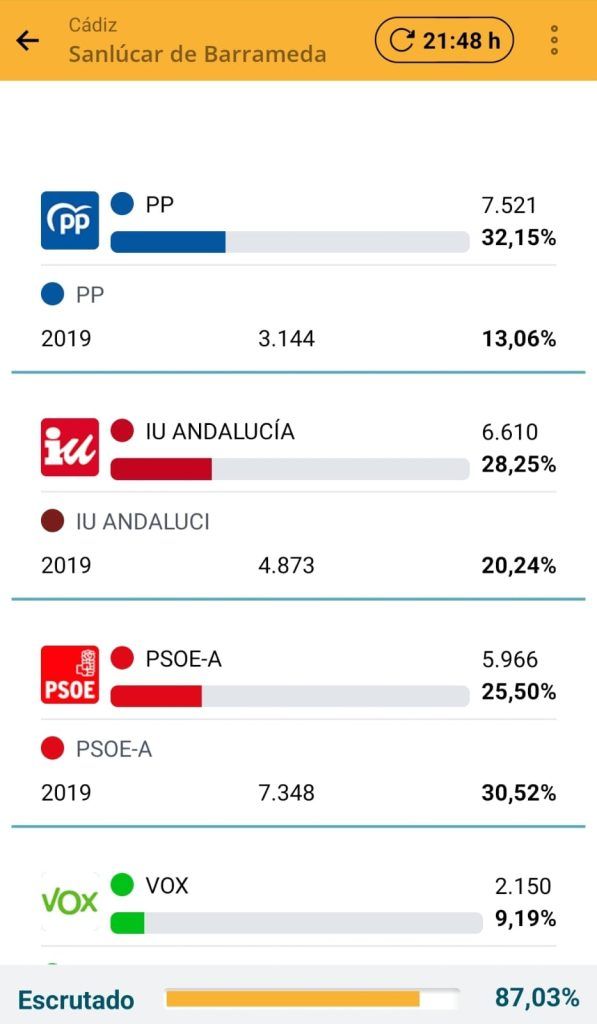Image resolution: width=597 pixels, height=1024 pixels.
Task: Click the dark red IU ANDALUCI 2019 dot
Action: [52, 521]
